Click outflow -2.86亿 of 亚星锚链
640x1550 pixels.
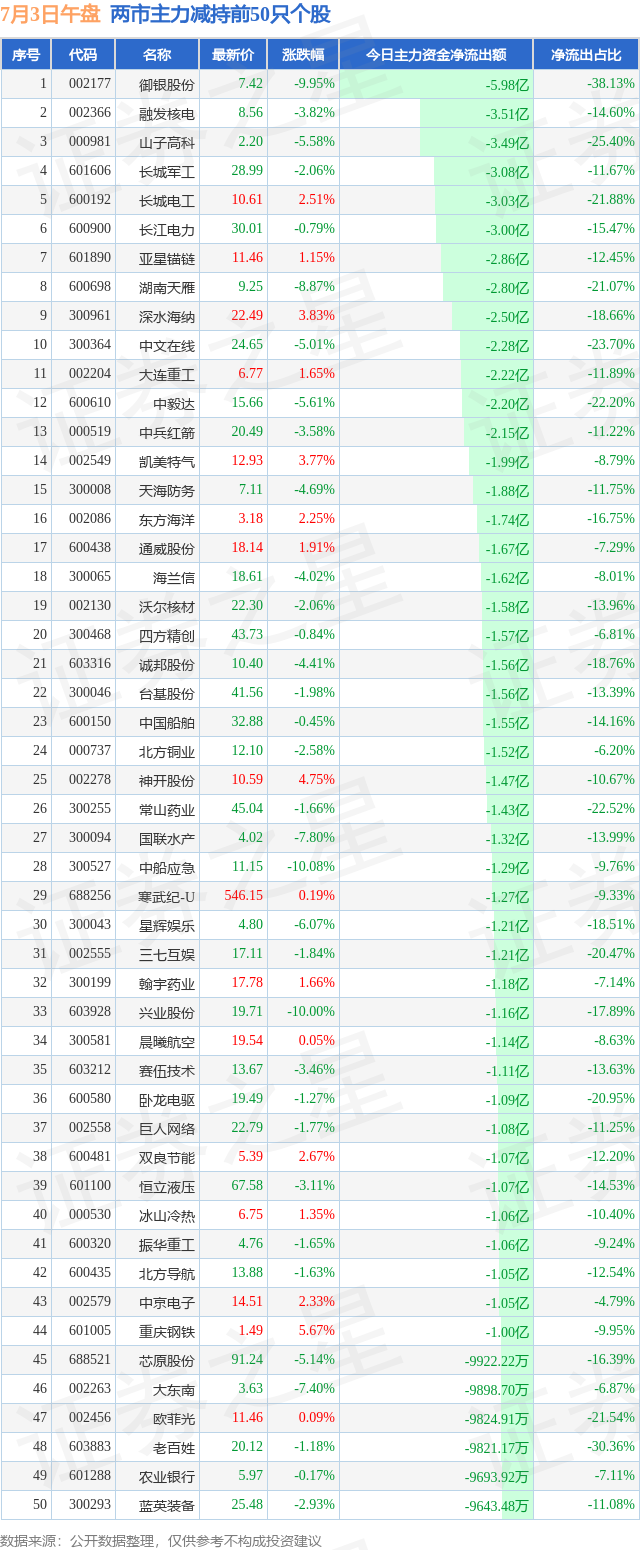507,259
